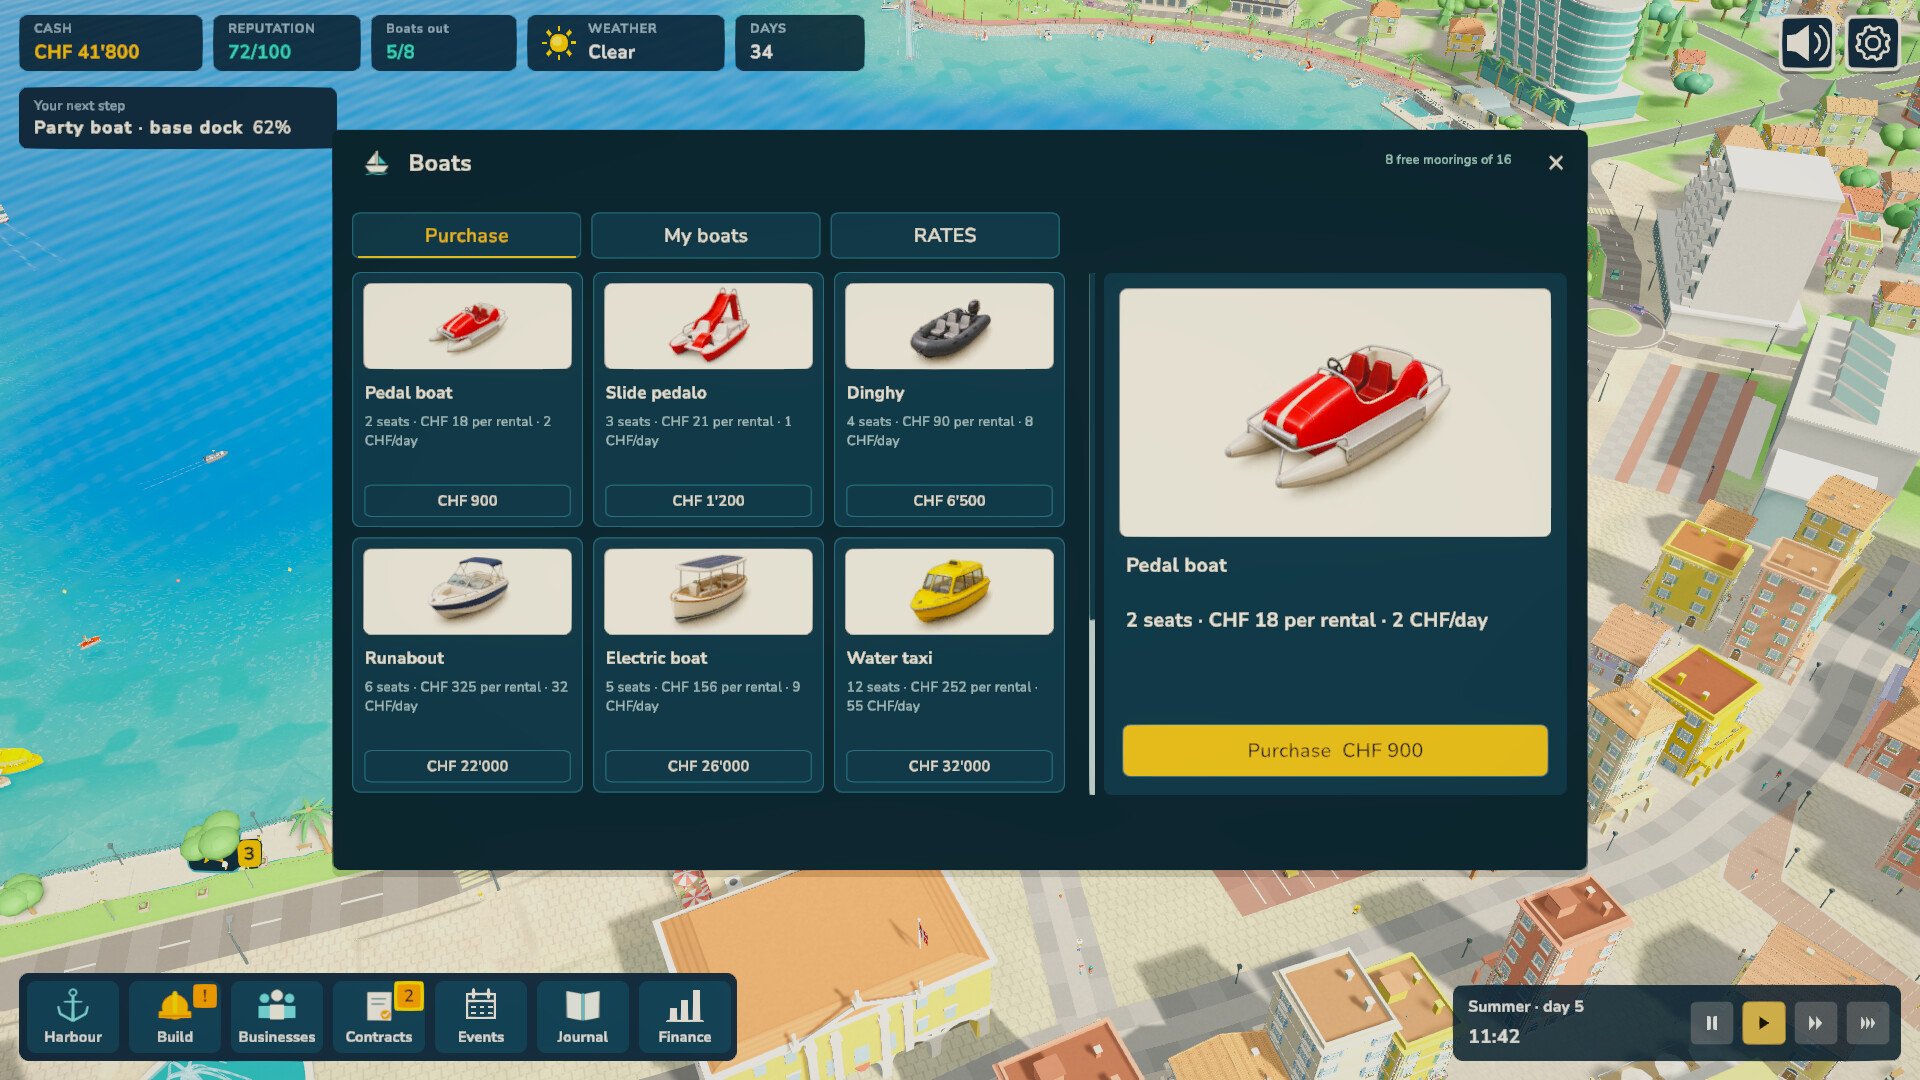1920x1080 pixels.
Task: Set game speed to normal play
Action: [1764, 1023]
